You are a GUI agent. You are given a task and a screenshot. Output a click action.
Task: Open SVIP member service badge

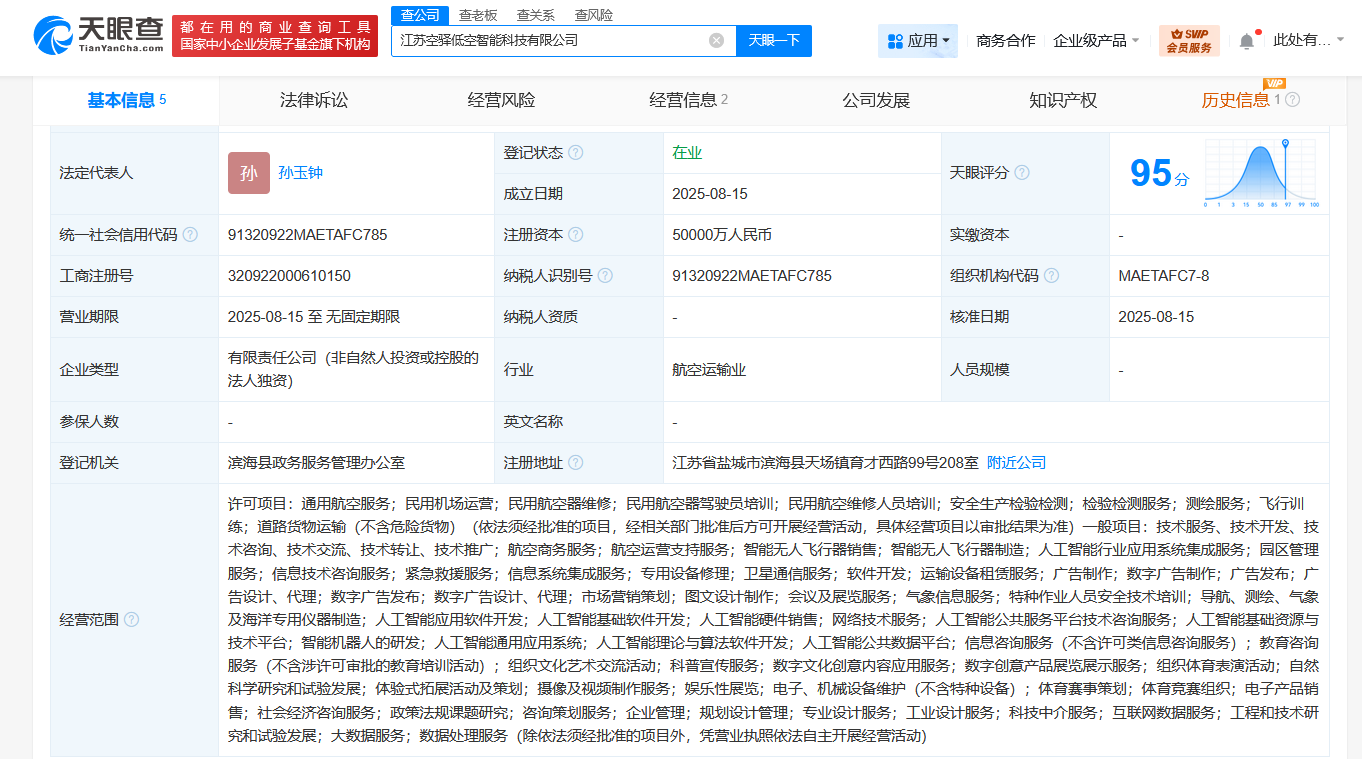[x=1189, y=41]
